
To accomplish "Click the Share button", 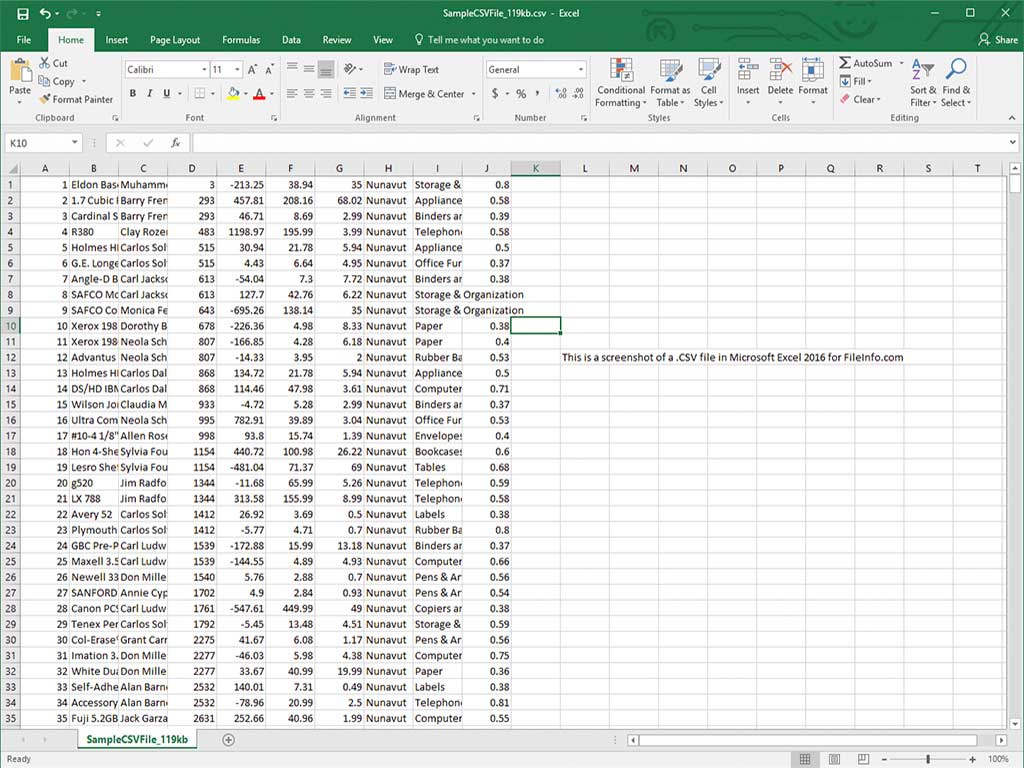I will click(997, 40).
